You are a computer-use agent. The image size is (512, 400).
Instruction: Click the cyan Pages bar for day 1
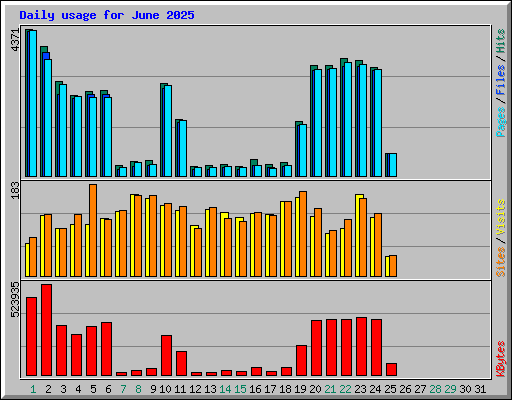click(x=33, y=103)
